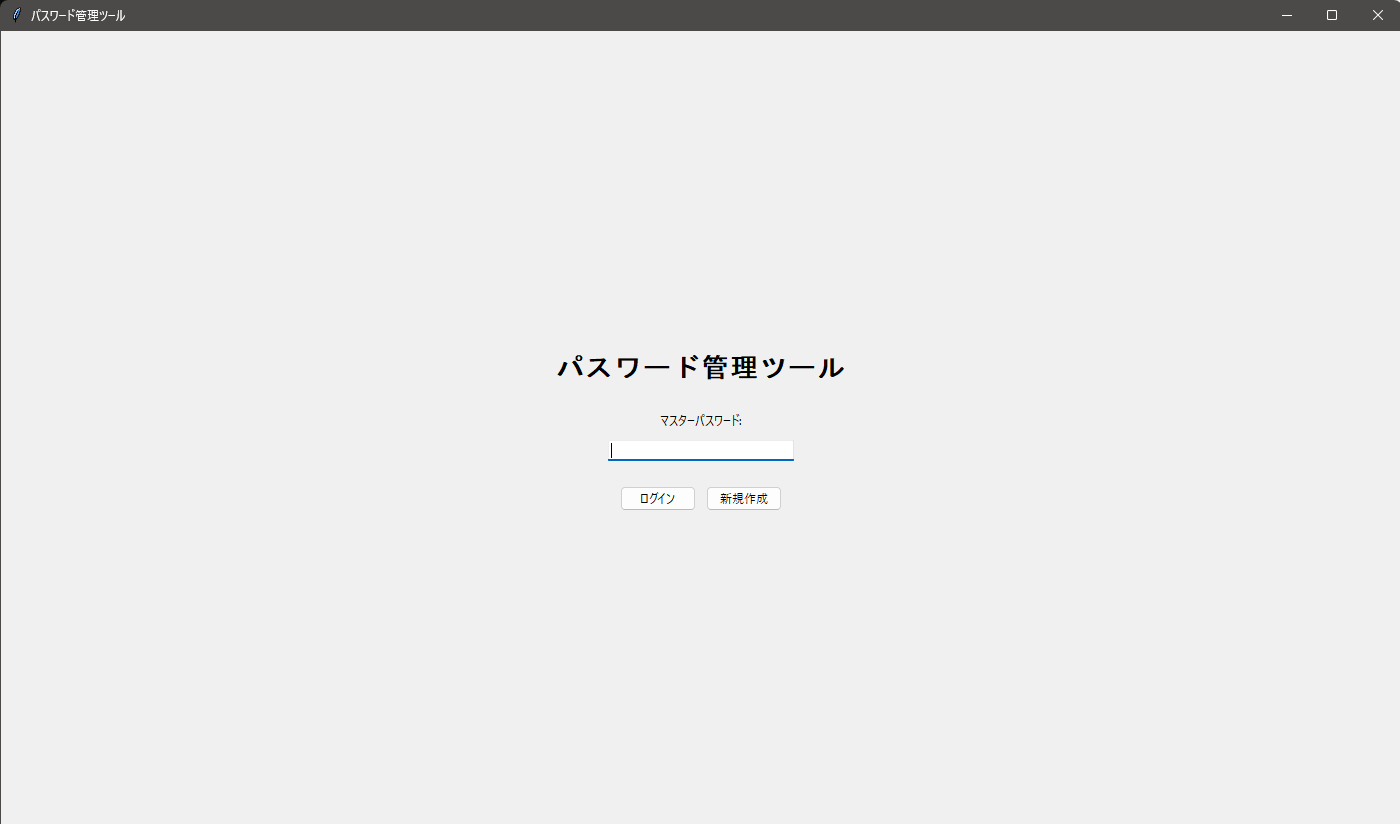Minimize the パスワード管理ツール window
This screenshot has width=1400, height=824.
[1286, 15]
